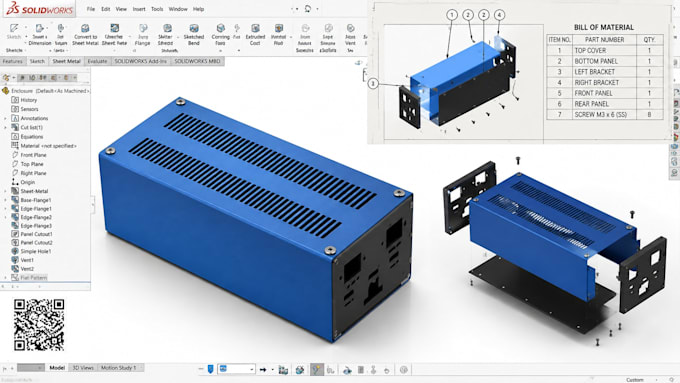Select Material not specified item
This screenshot has width=680, height=383.
48,146
